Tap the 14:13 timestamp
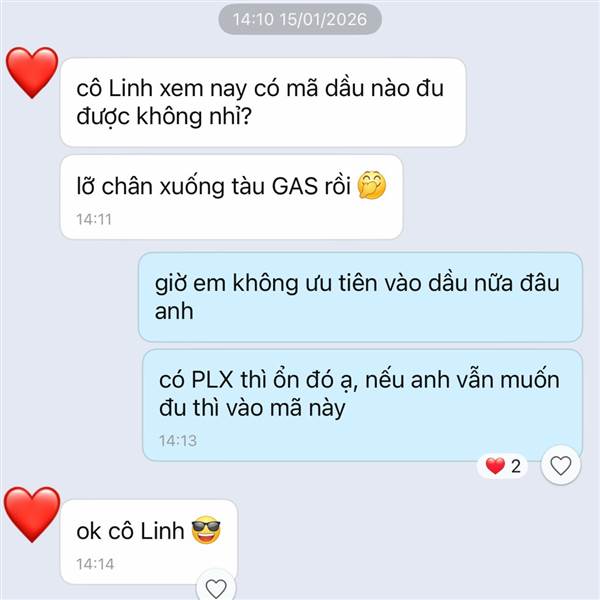Viewport: 600px width, 600px height. 178,441
